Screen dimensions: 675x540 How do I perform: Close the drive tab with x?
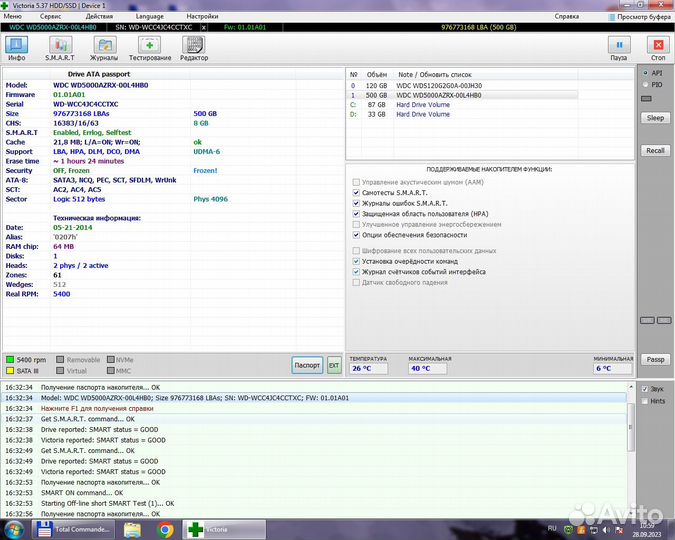pyautogui.click(x=204, y=27)
